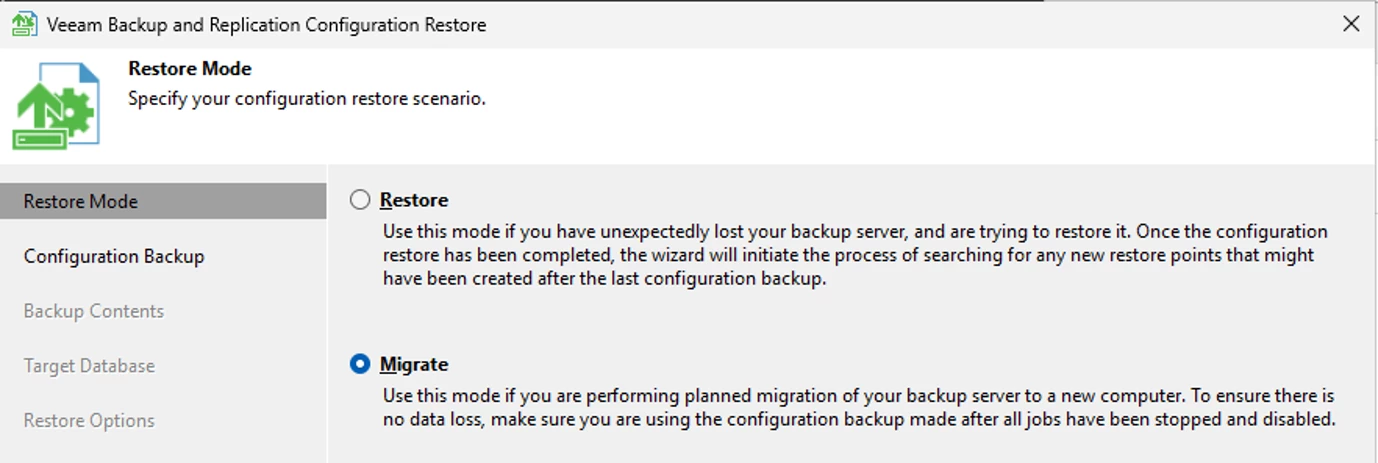1378x463 pixels.
Task: Open the Restore Options step
Action: [163, 421]
